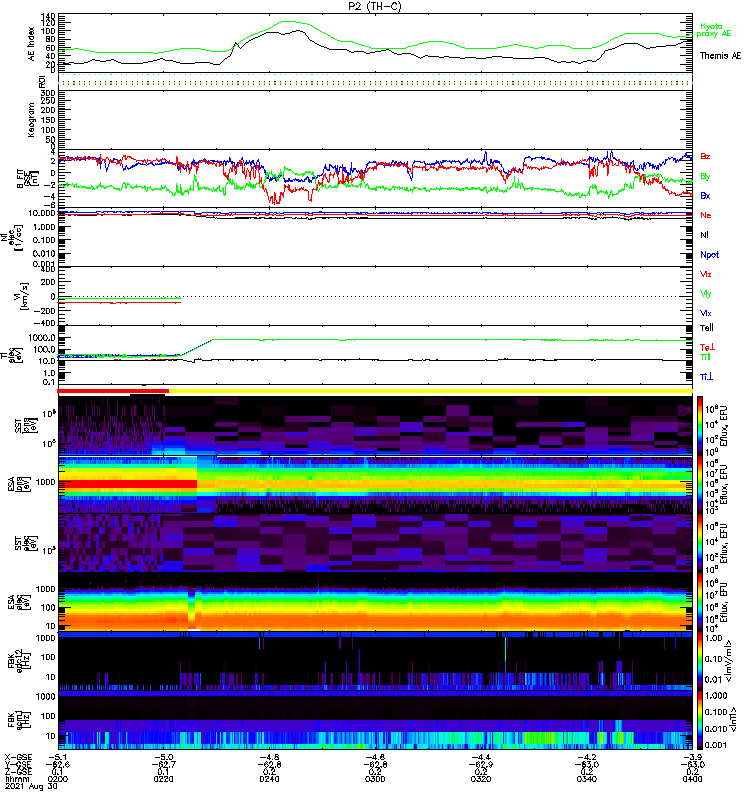Select the Themis AE legend label
The height and width of the screenshot is (800, 750).
pyautogui.click(x=720, y=56)
